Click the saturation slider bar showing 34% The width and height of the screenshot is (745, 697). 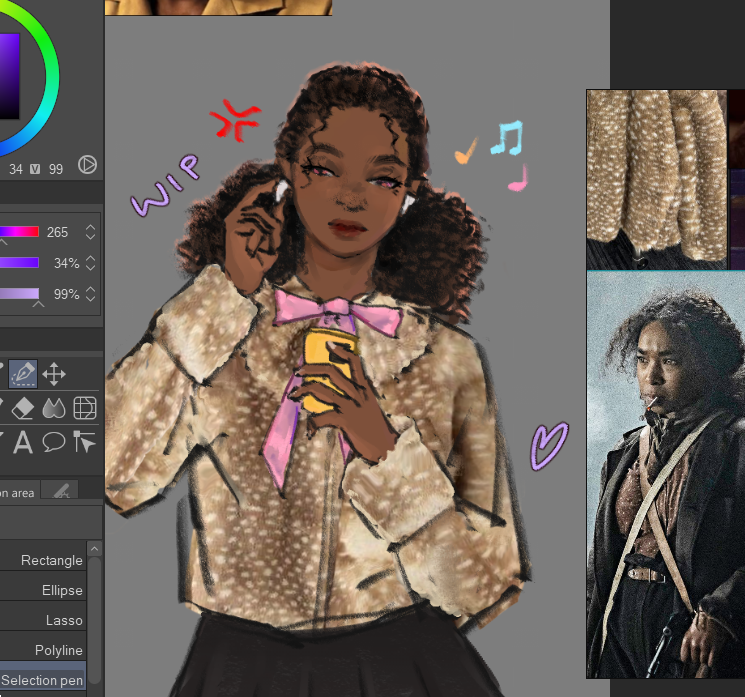(x=19, y=263)
